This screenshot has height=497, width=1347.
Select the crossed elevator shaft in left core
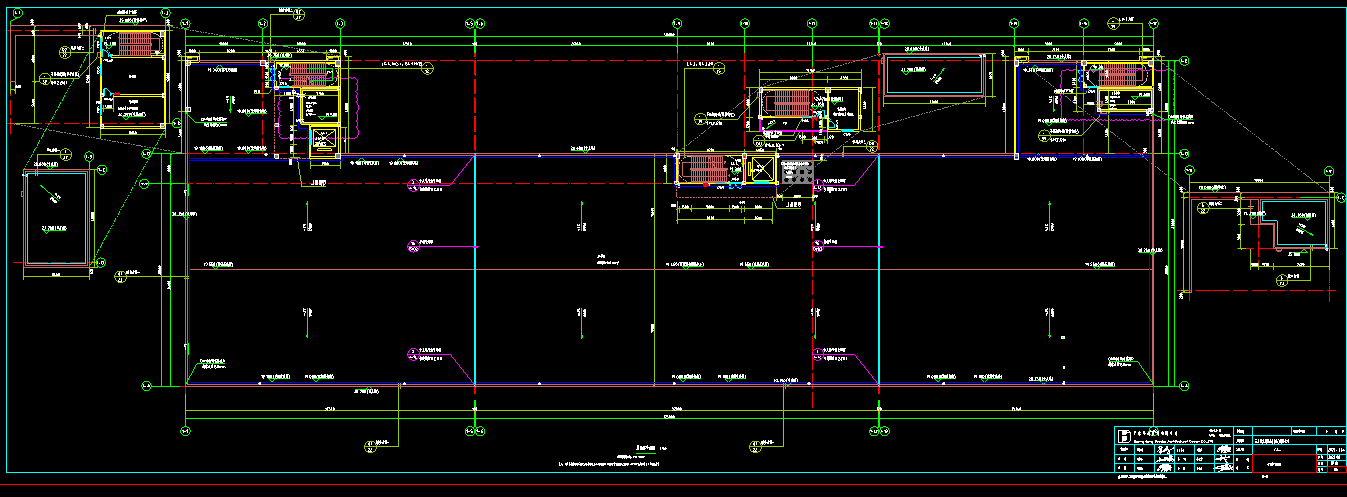coord(325,142)
